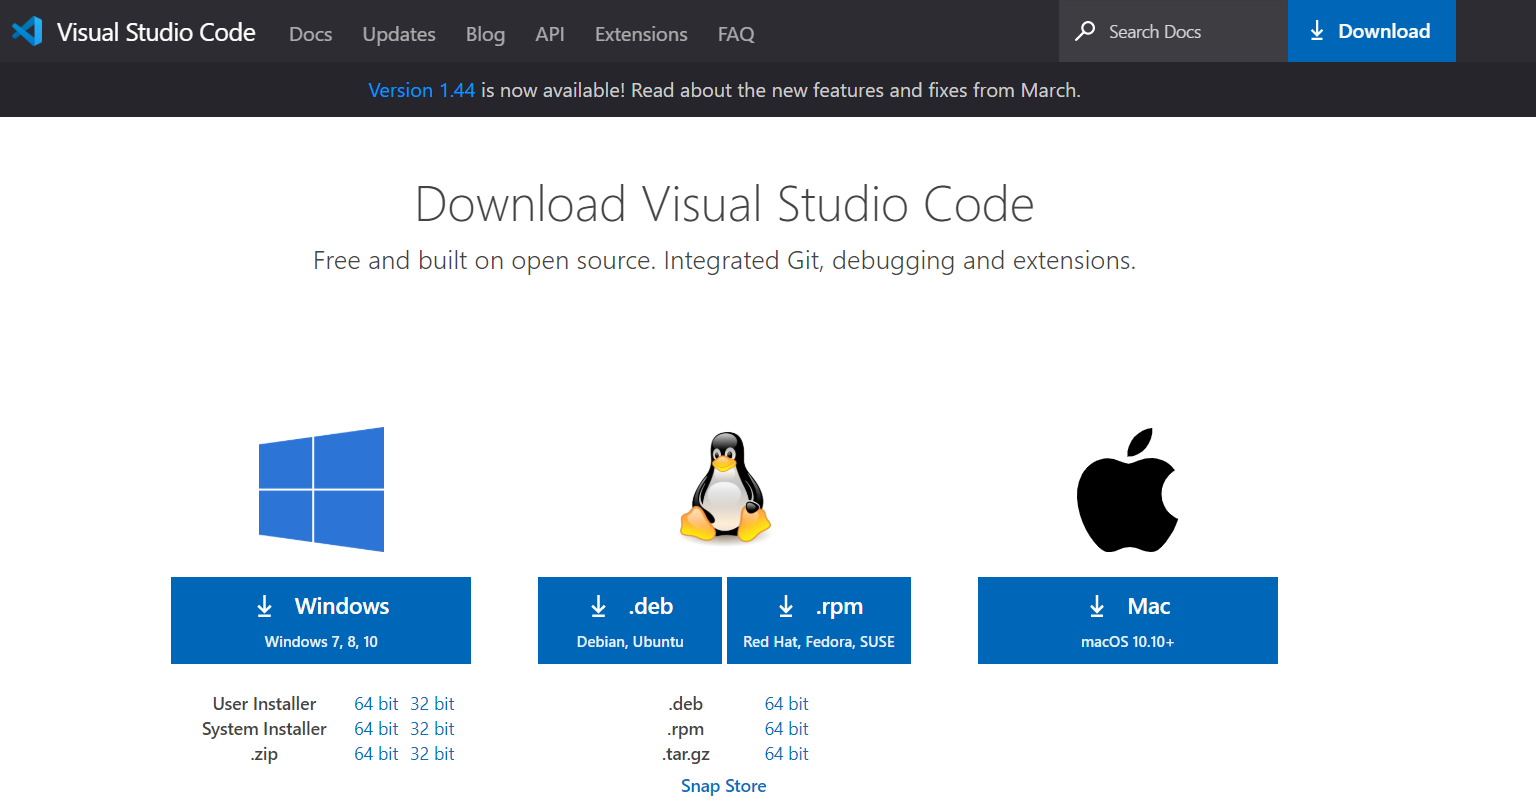Select .tar.gz 64 bit link
1536x803 pixels.
coord(787,754)
